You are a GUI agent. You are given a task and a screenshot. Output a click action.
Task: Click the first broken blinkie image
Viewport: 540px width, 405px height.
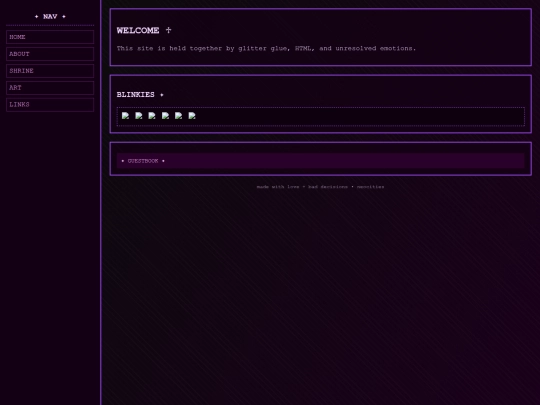click(125, 116)
